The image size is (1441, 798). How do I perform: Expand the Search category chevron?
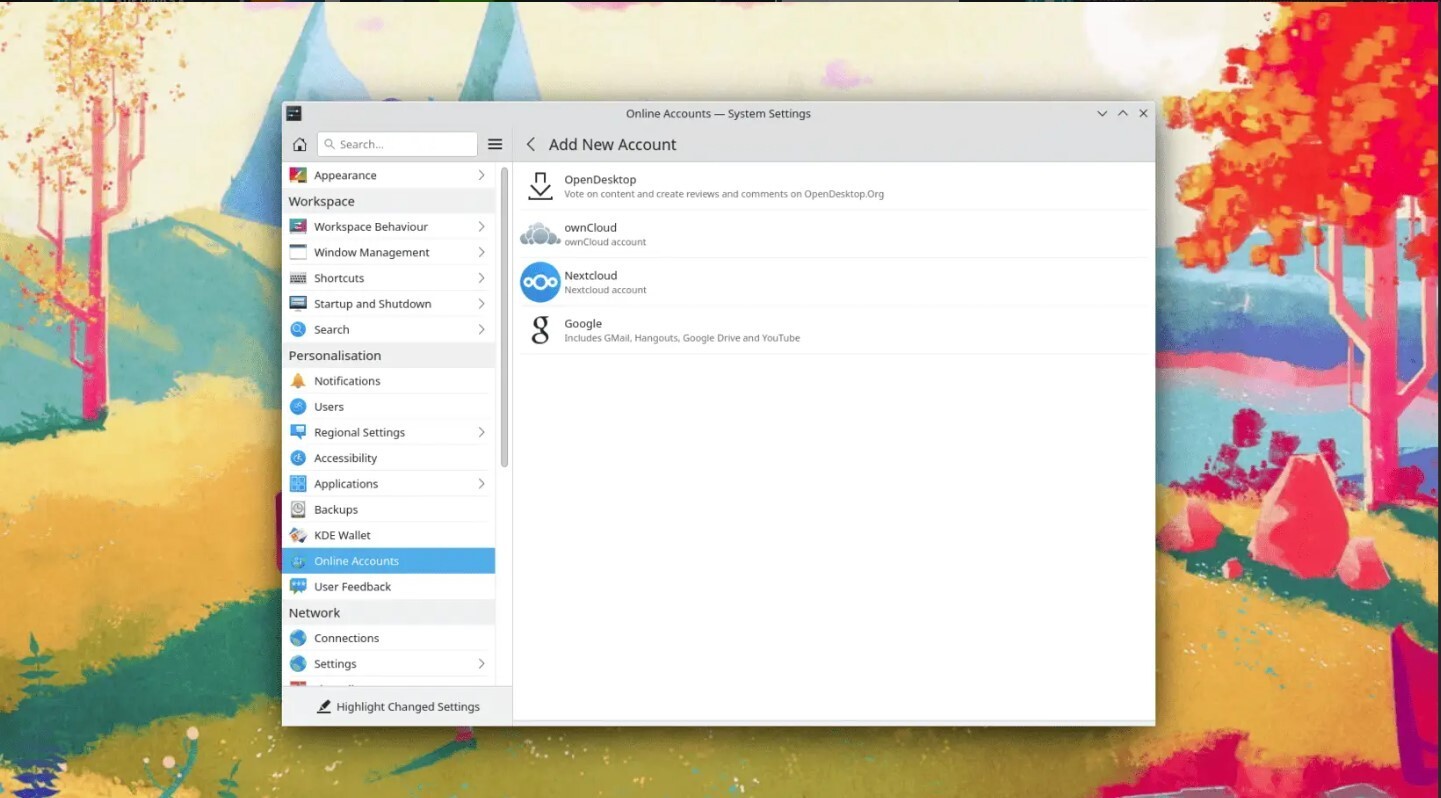point(481,329)
